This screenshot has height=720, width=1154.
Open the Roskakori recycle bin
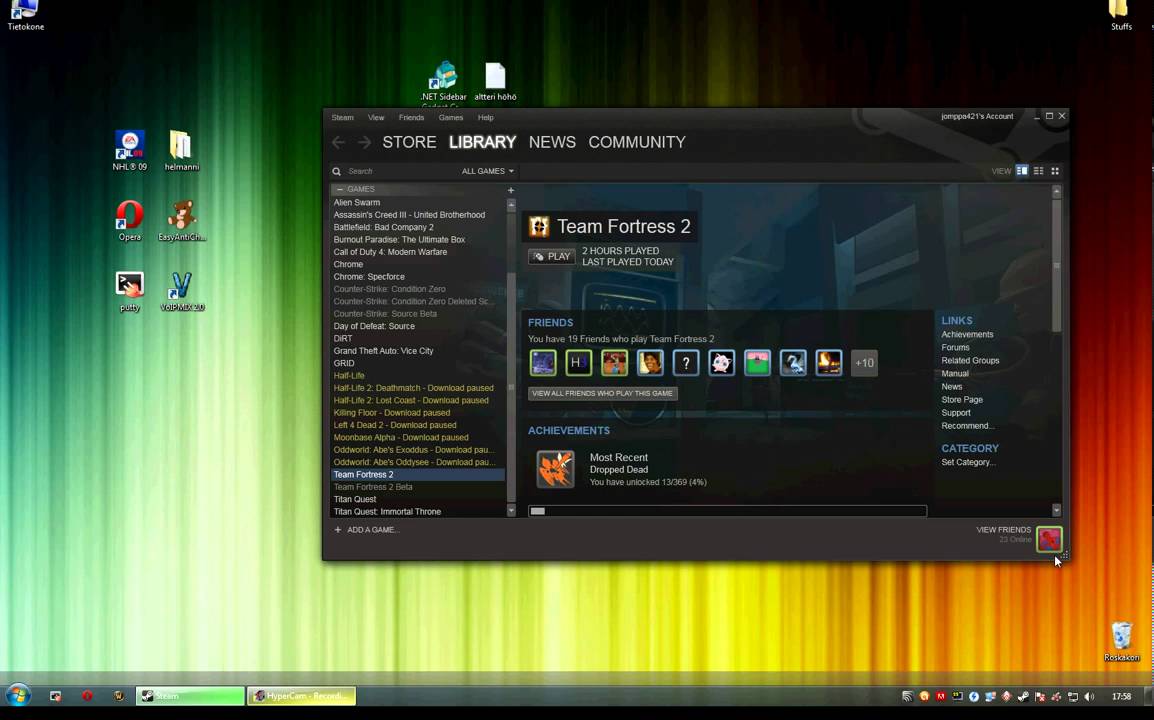pyautogui.click(x=1122, y=642)
